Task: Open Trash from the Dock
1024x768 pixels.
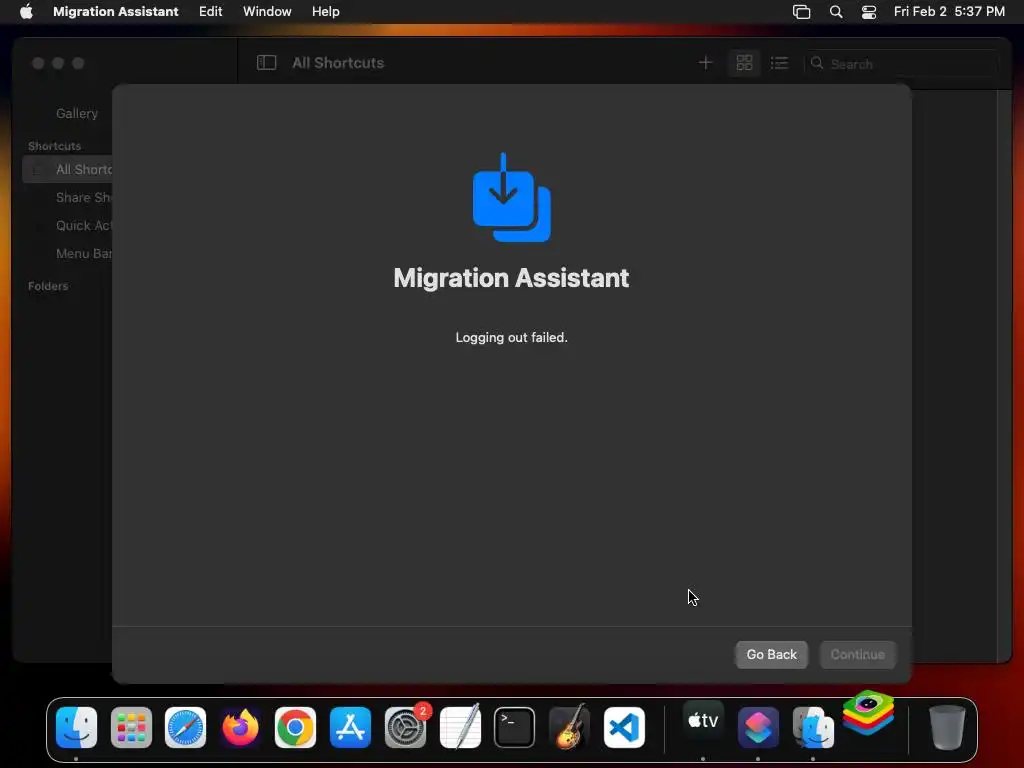Action: (946, 728)
